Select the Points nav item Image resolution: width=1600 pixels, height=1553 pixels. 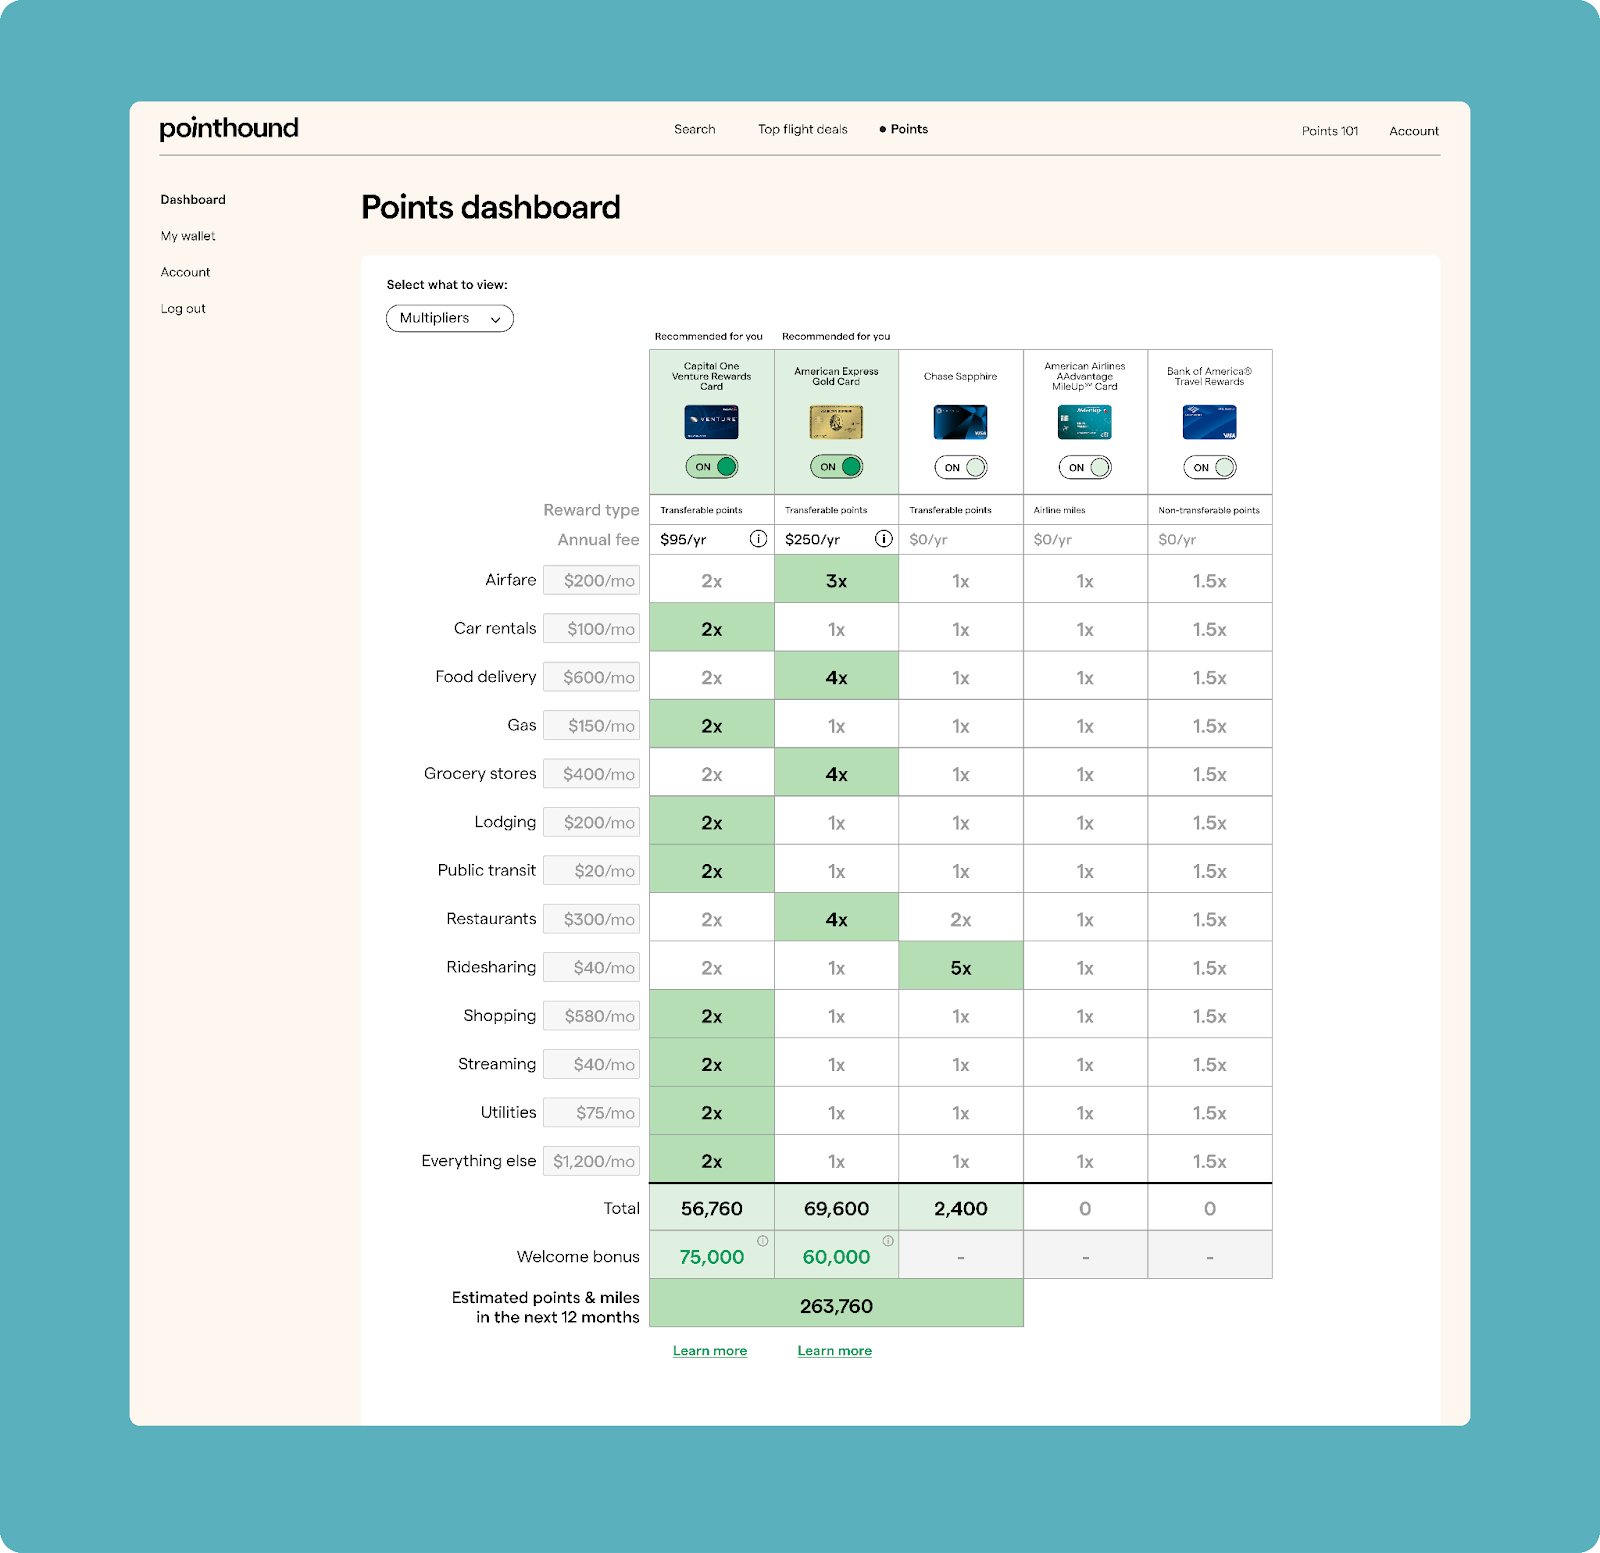click(x=904, y=129)
